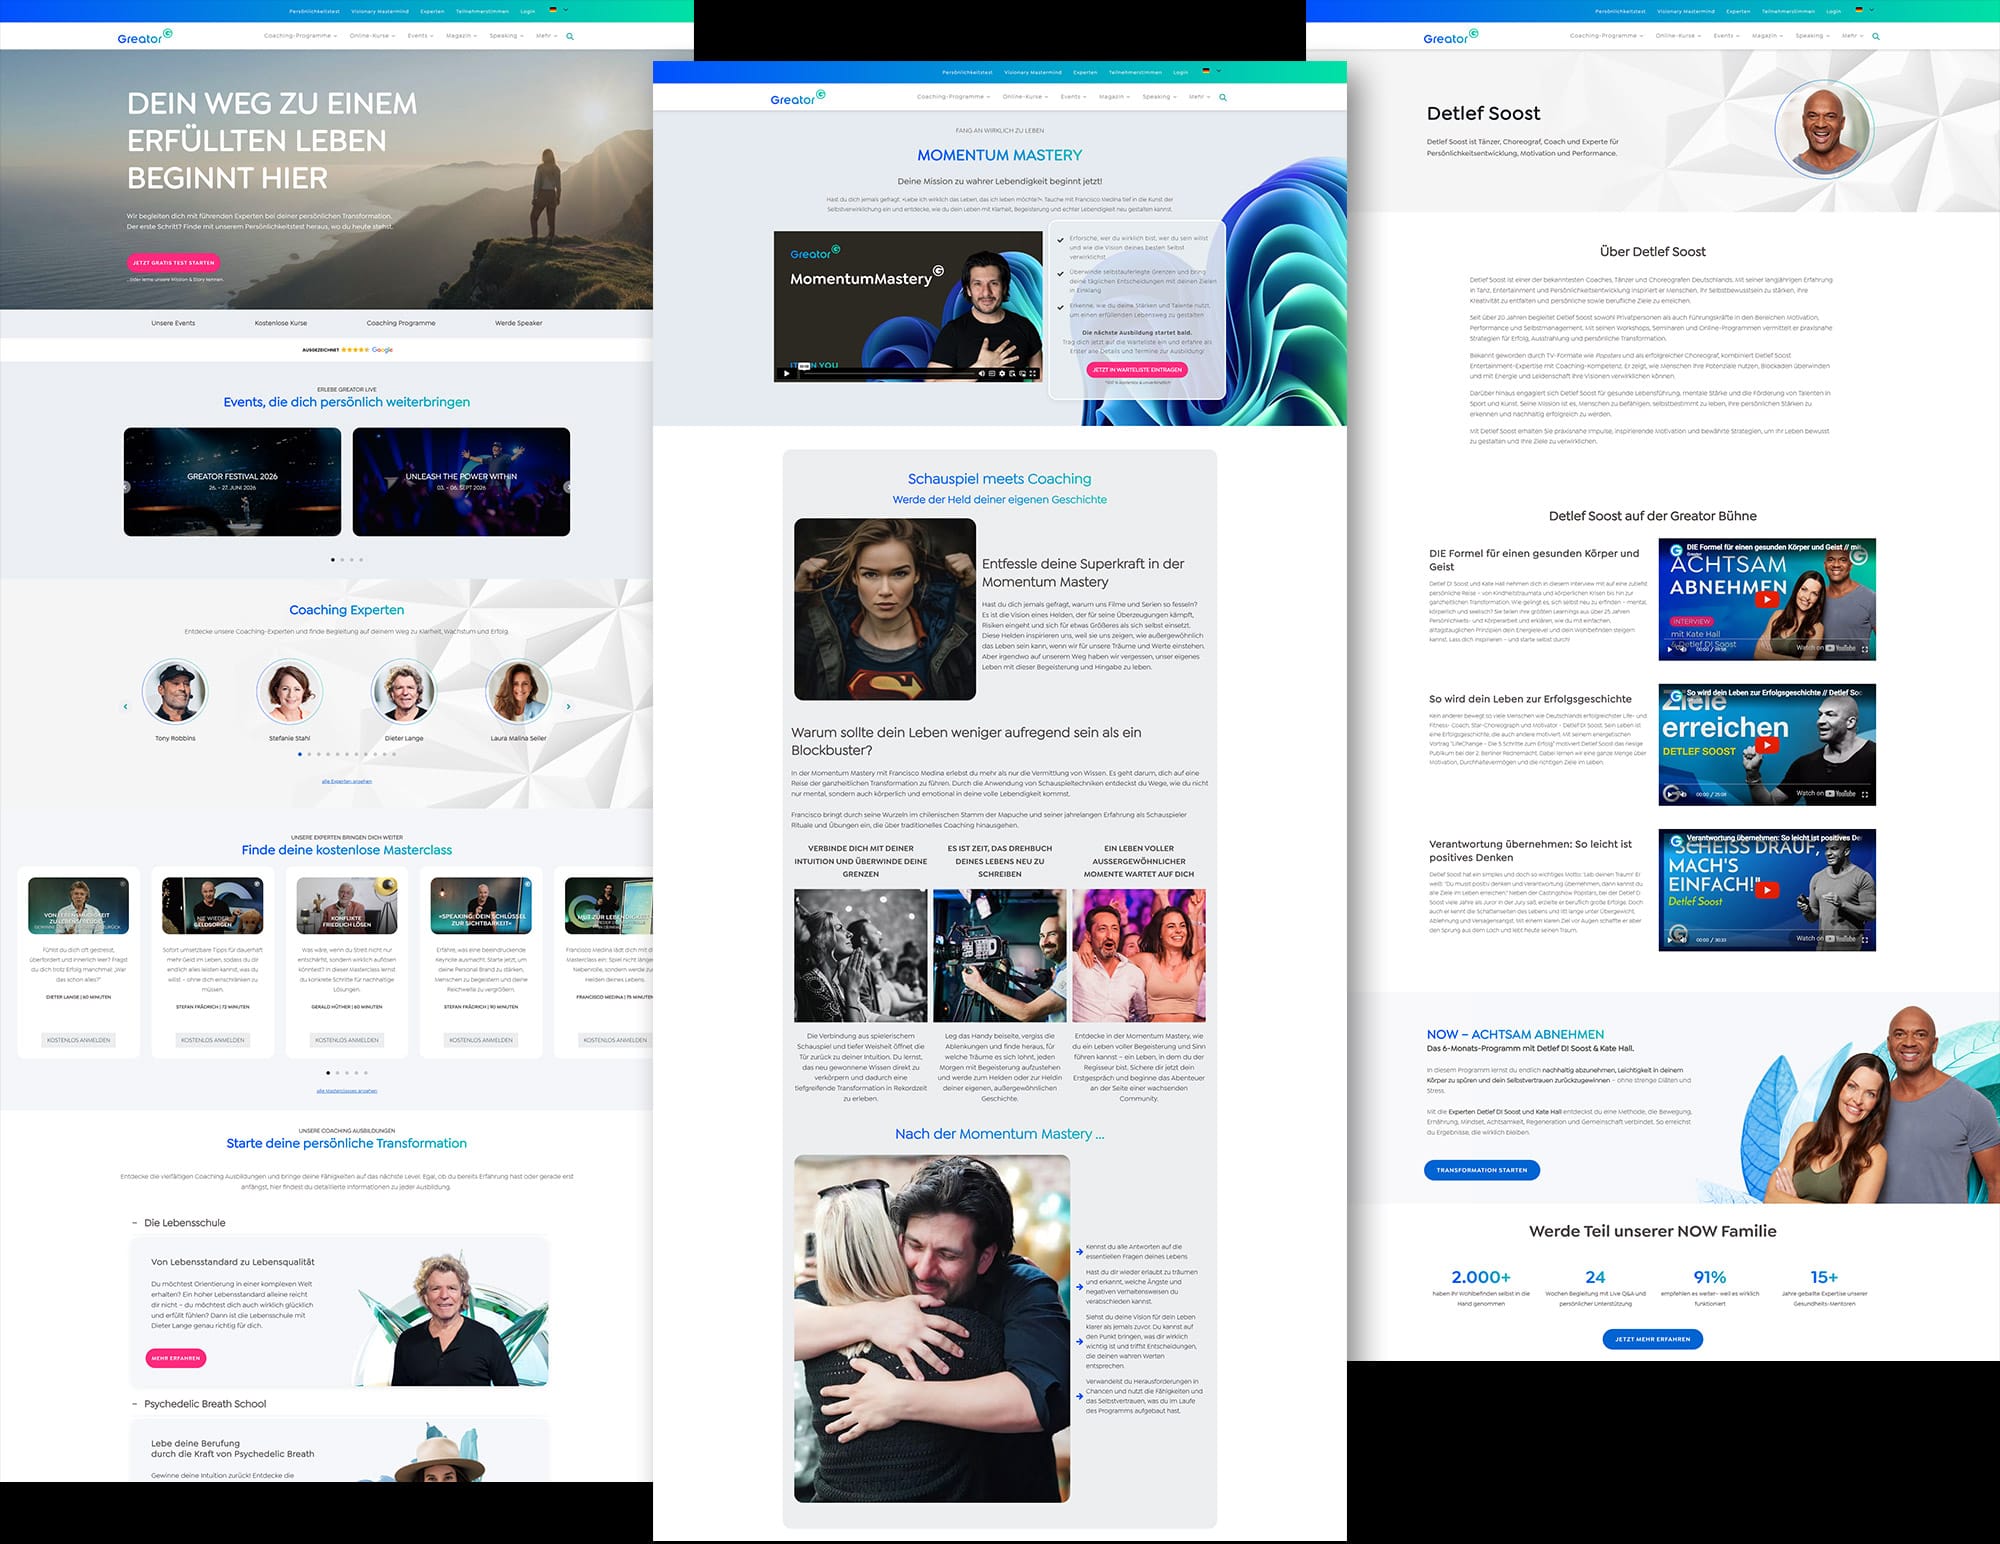Click the German flag on the homepage top bar
The height and width of the screenshot is (1544, 2000).
[x=553, y=10]
